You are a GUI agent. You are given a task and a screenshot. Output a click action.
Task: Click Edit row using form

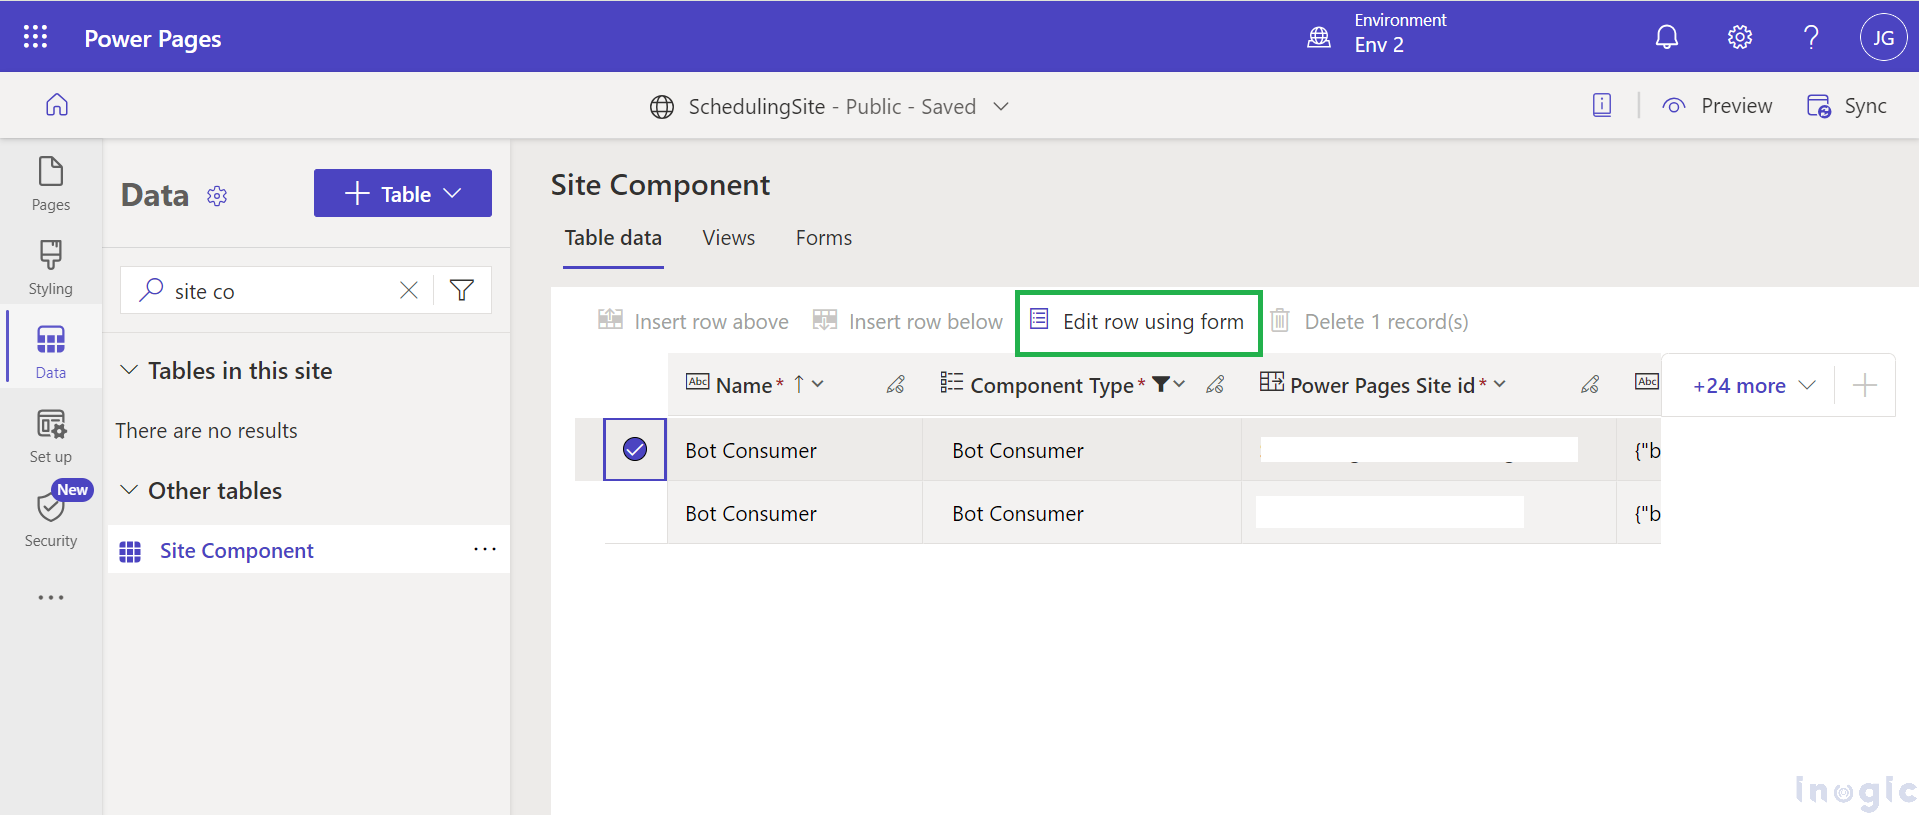(x=1138, y=322)
